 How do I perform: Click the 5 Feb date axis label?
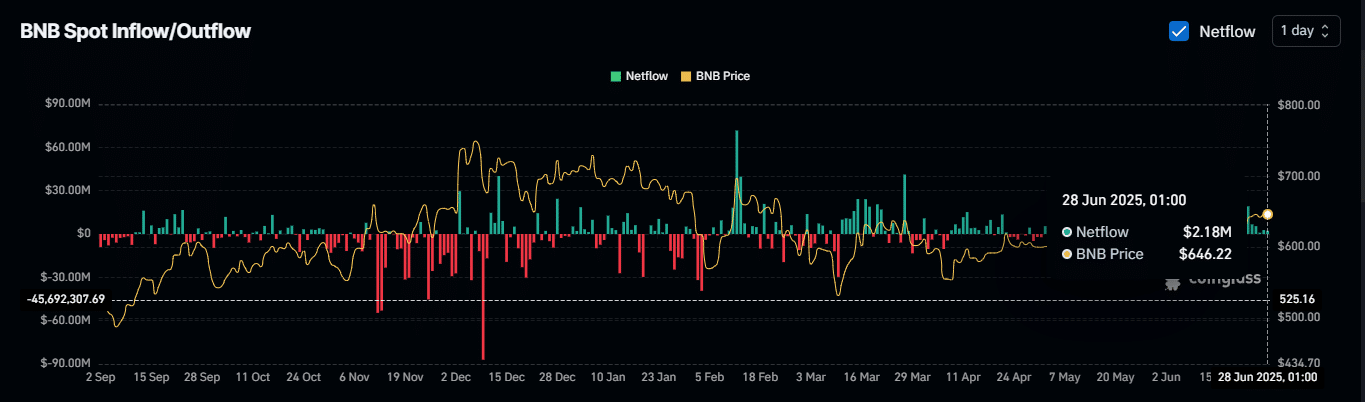point(709,378)
